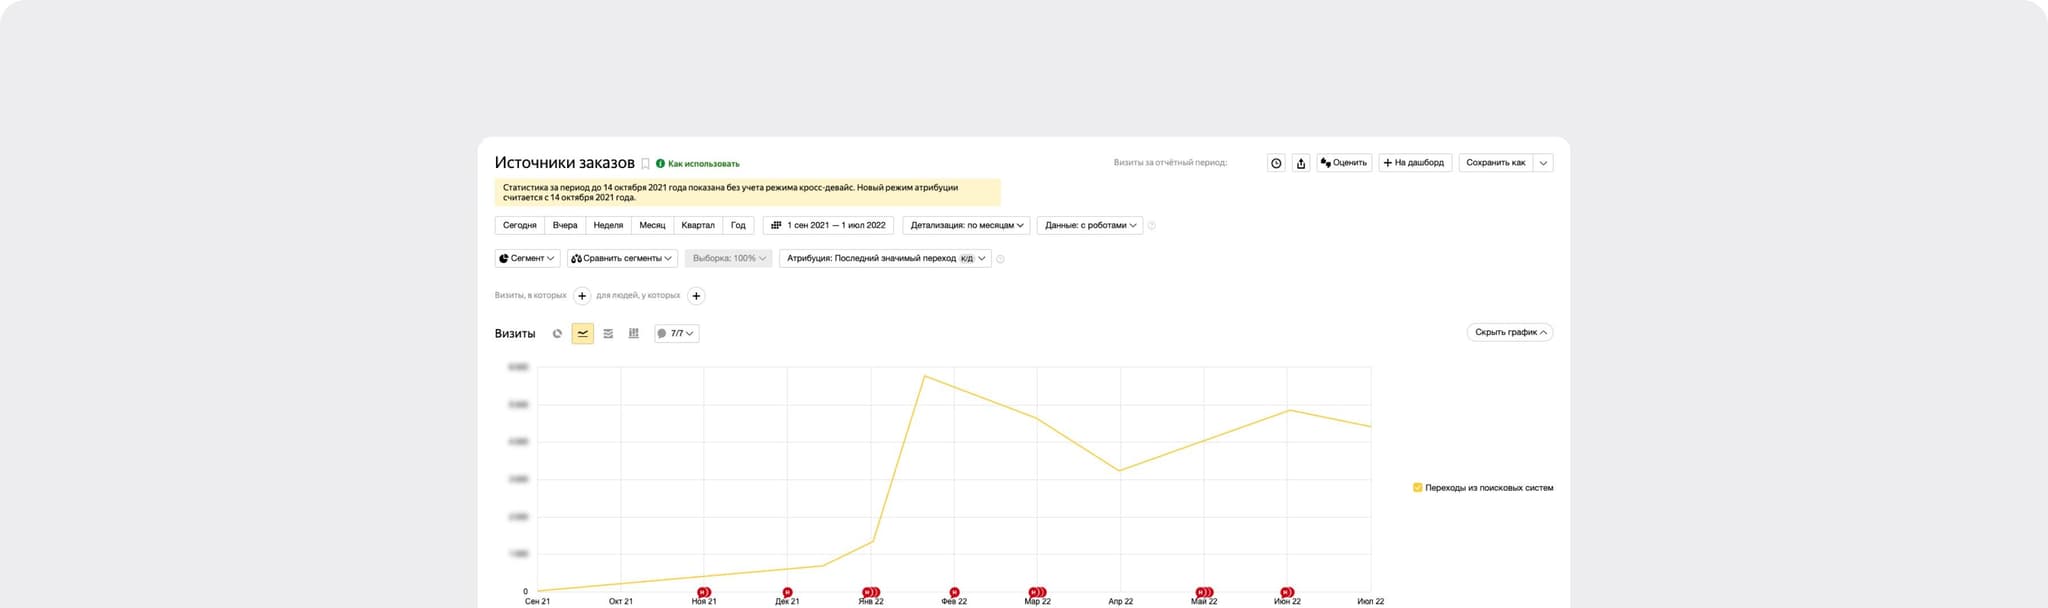
Task: Select the stacked area chart icon
Action: point(608,334)
